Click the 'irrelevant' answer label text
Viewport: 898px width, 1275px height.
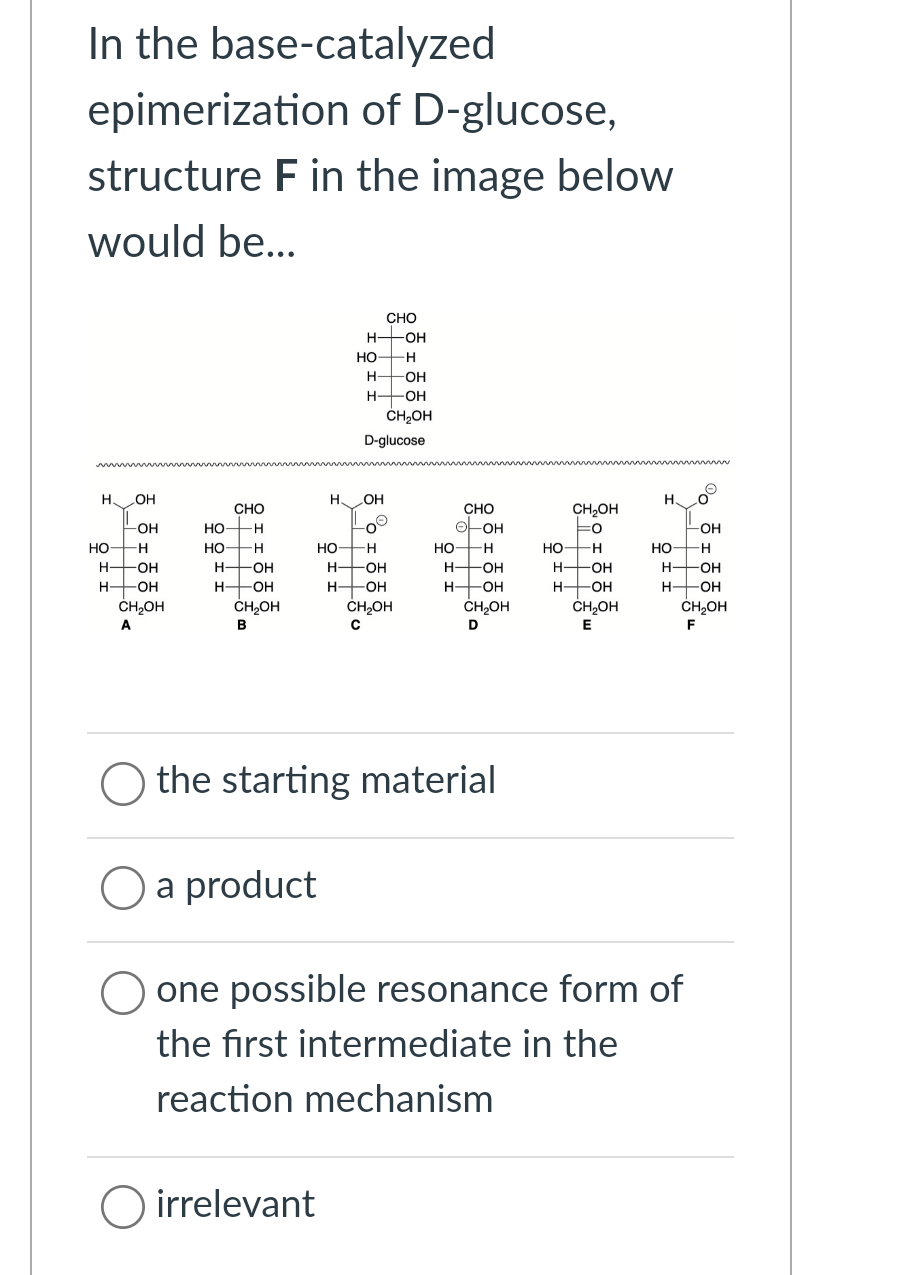[235, 1203]
